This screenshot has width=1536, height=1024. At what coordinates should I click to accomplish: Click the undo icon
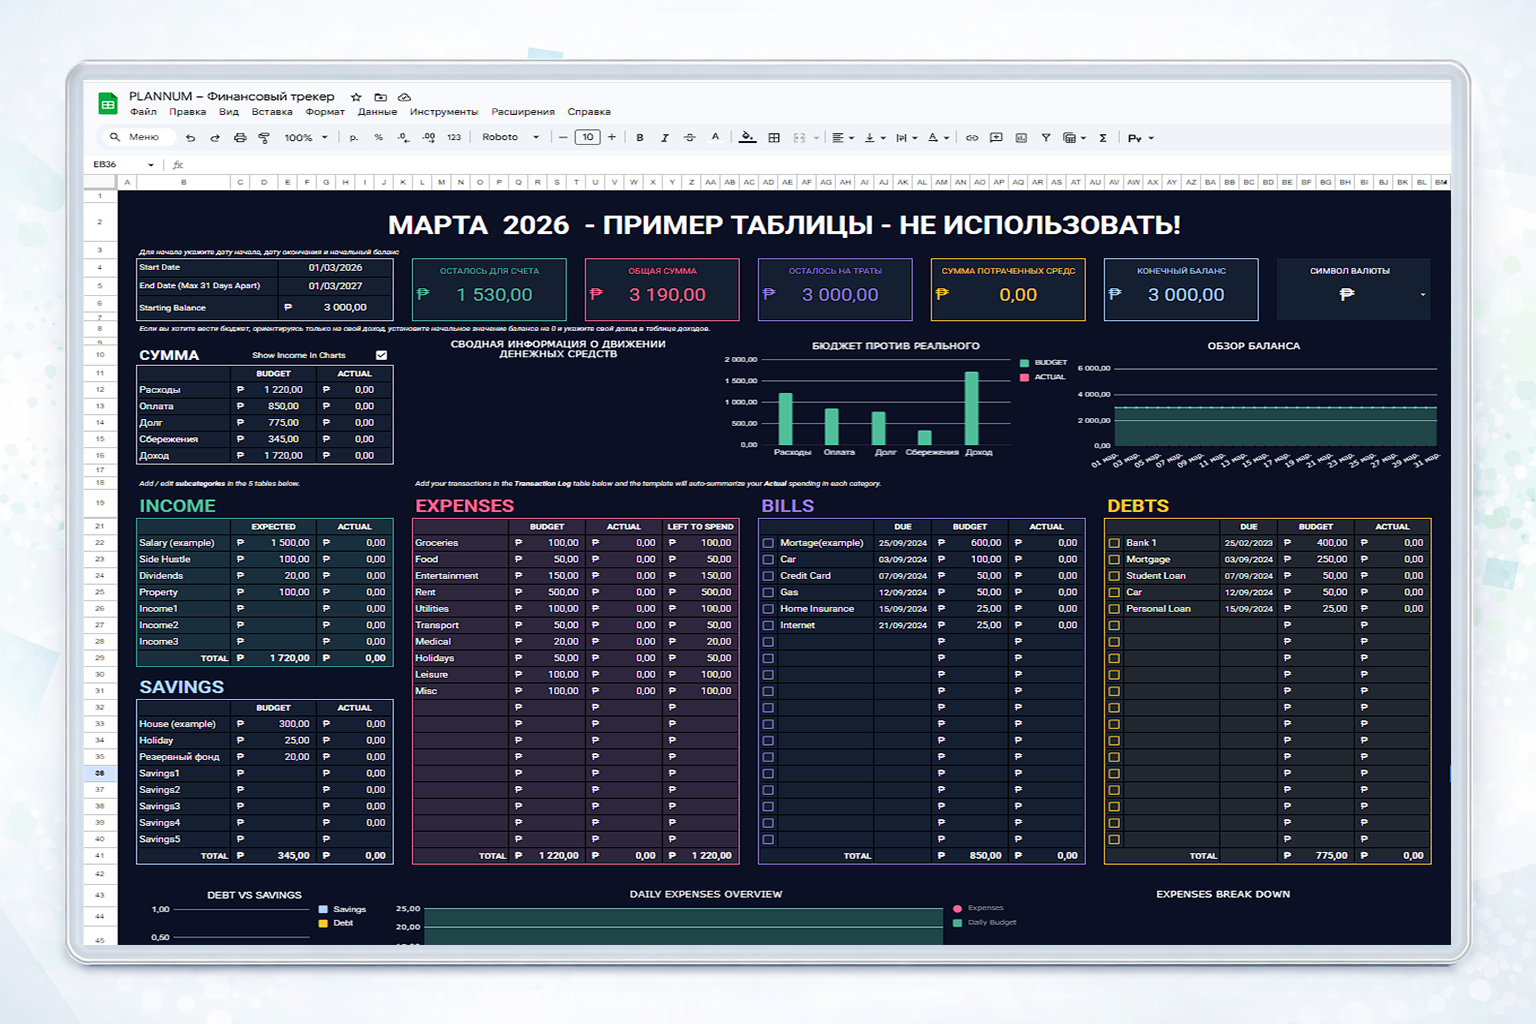(191, 137)
